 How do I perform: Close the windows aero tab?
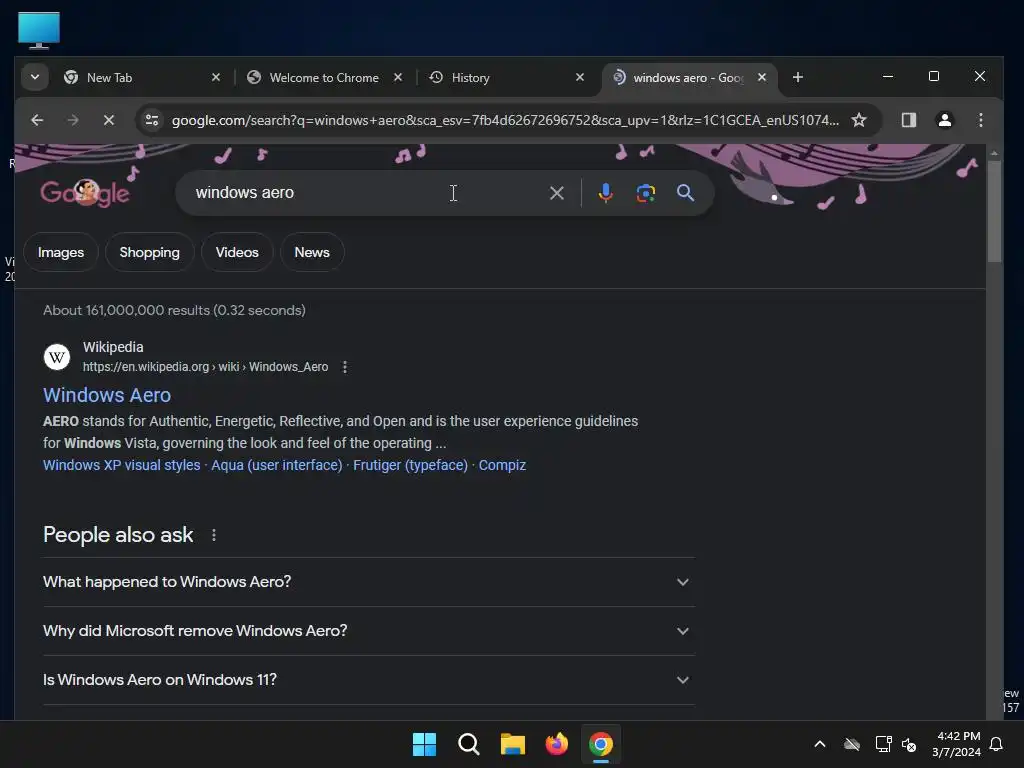point(762,78)
